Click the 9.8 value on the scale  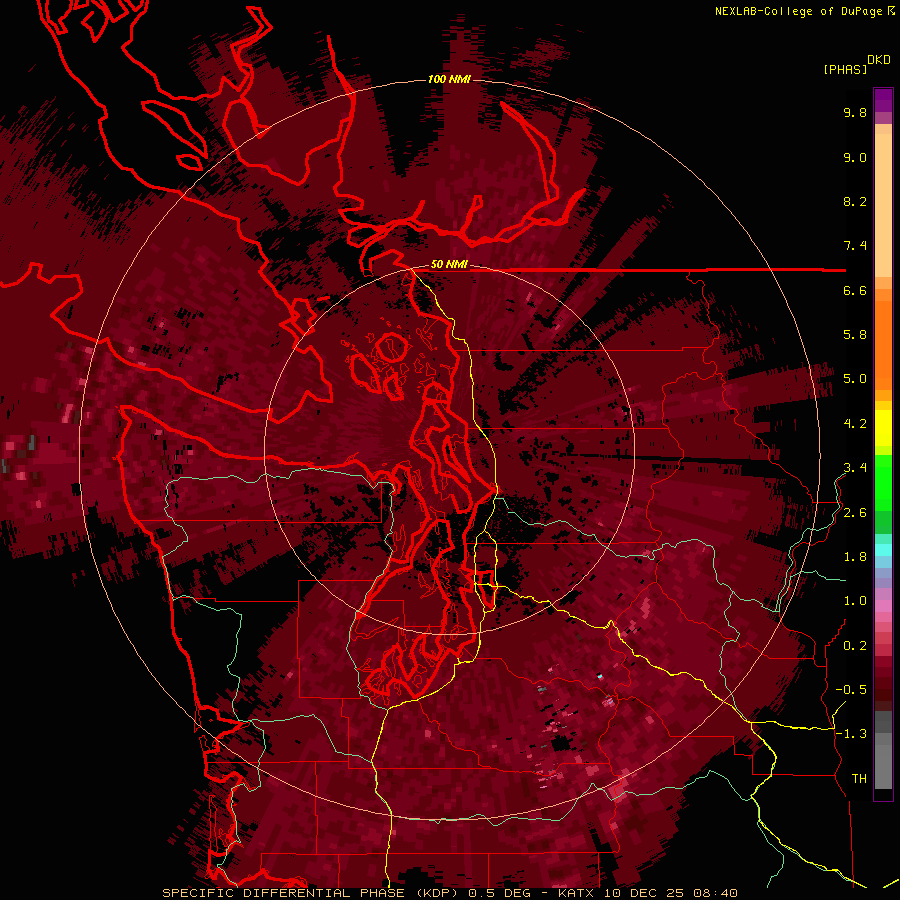click(x=855, y=113)
